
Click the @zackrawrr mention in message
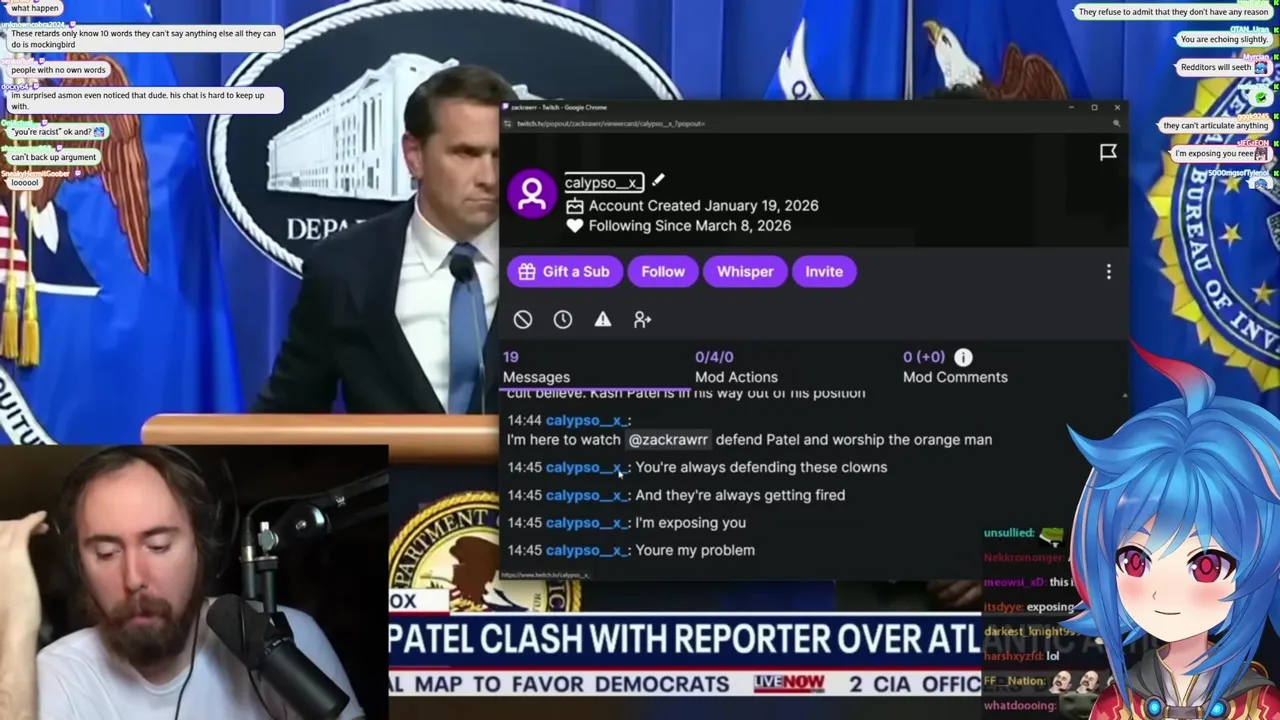tap(668, 440)
